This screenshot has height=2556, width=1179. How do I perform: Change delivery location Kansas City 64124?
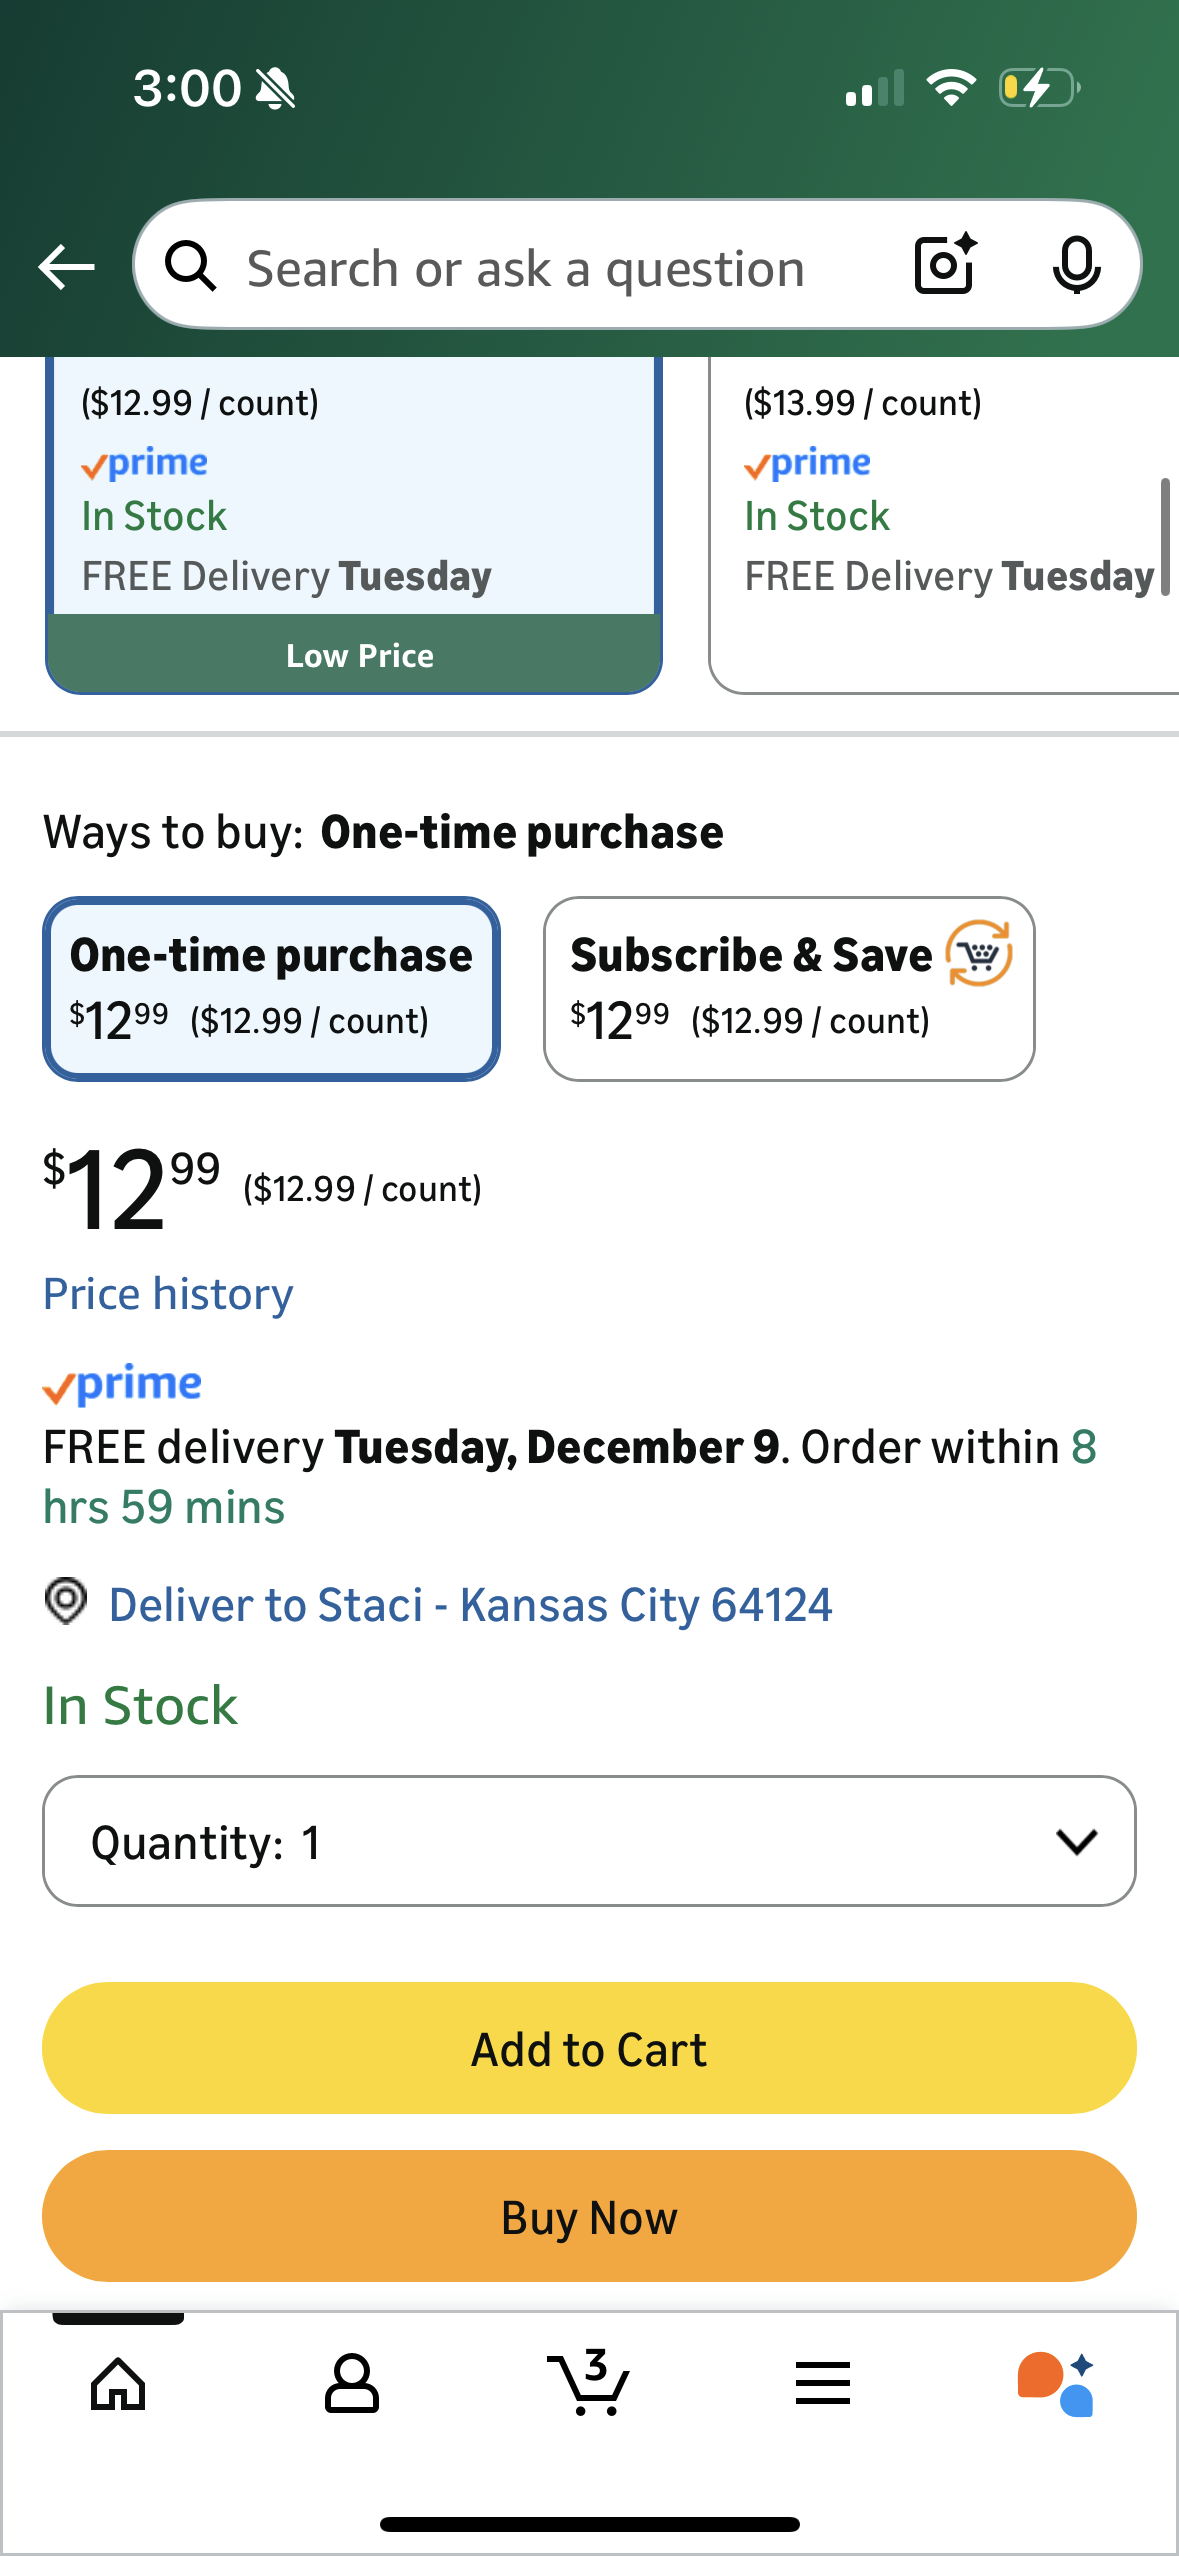point(470,1605)
